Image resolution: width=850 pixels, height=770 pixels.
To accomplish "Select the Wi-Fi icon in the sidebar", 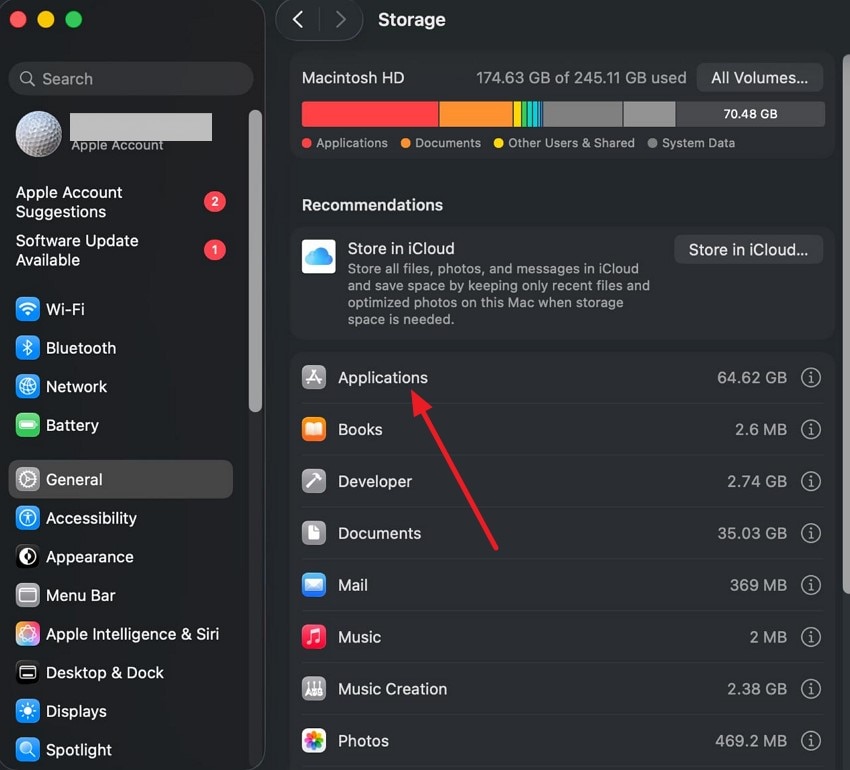I will [27, 309].
